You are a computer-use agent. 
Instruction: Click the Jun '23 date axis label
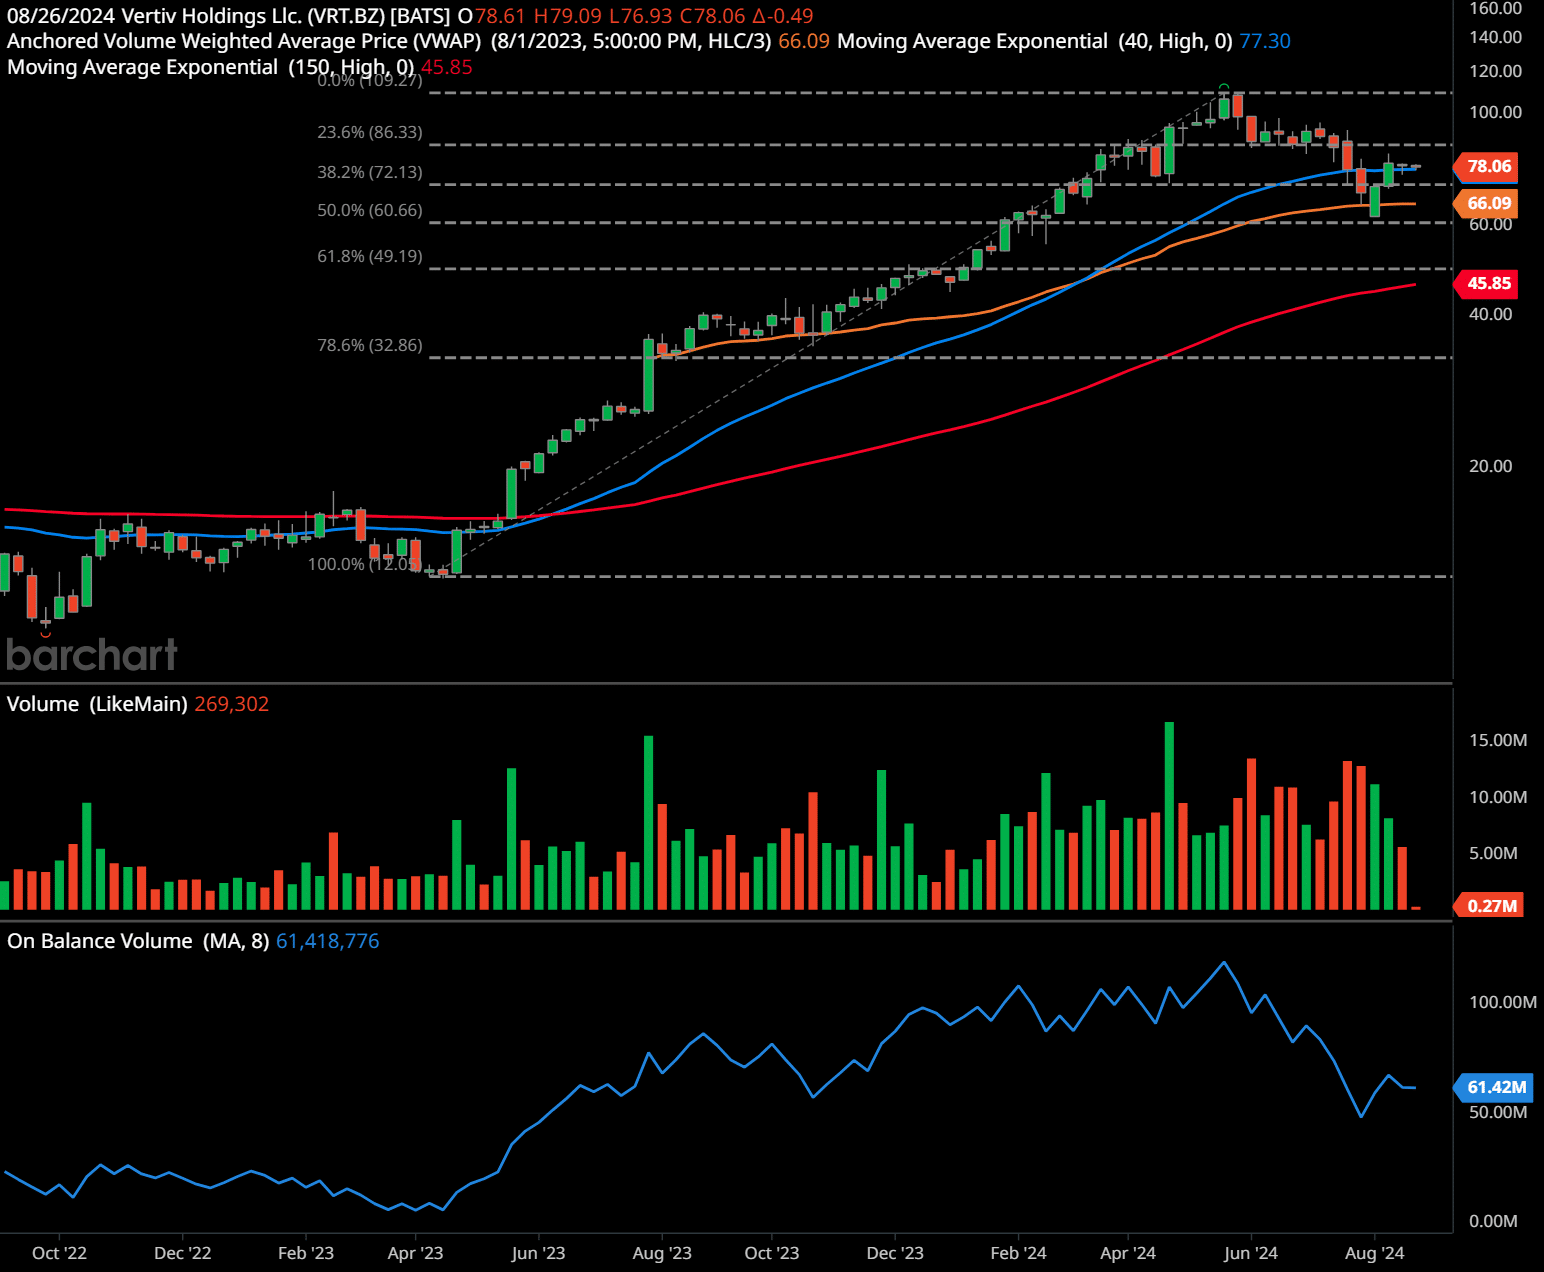pos(538,1253)
